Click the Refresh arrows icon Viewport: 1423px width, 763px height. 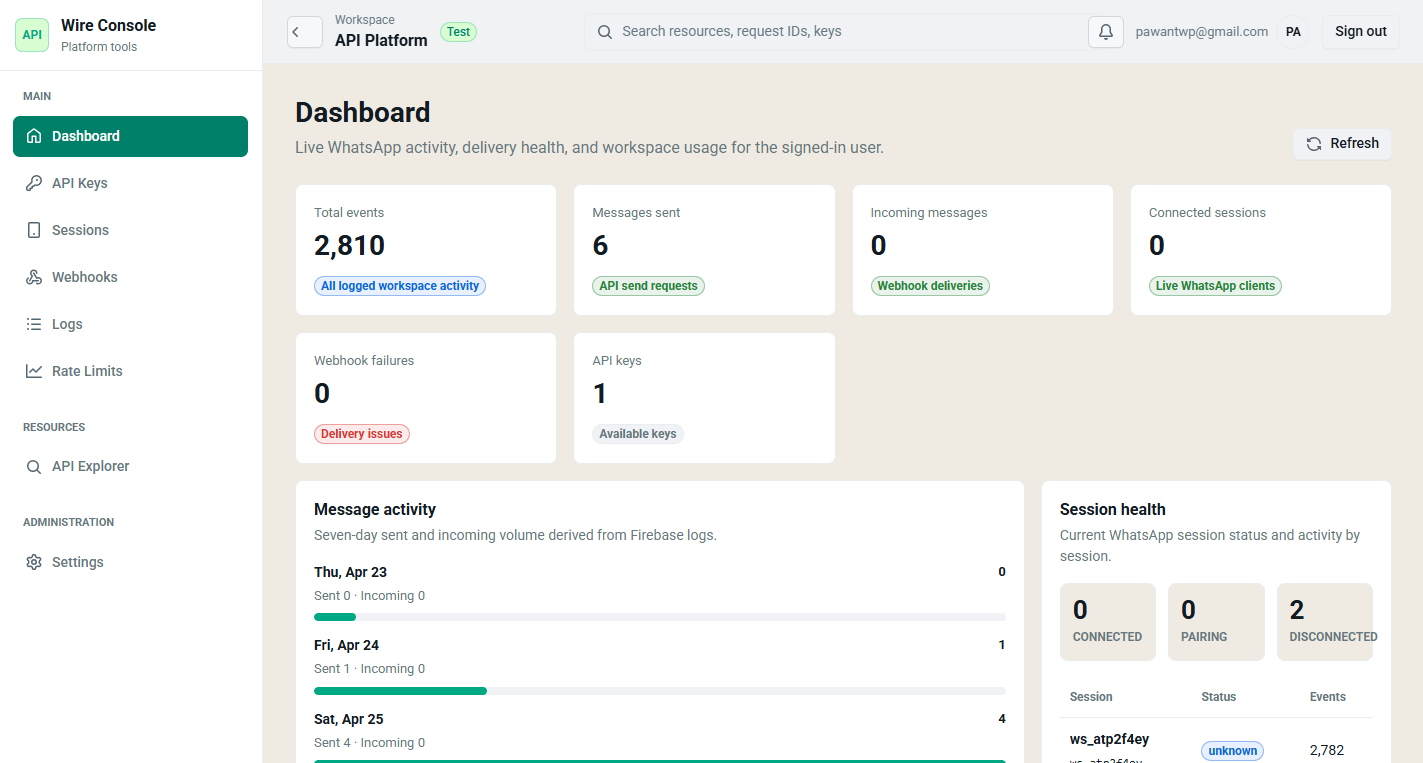click(1314, 143)
